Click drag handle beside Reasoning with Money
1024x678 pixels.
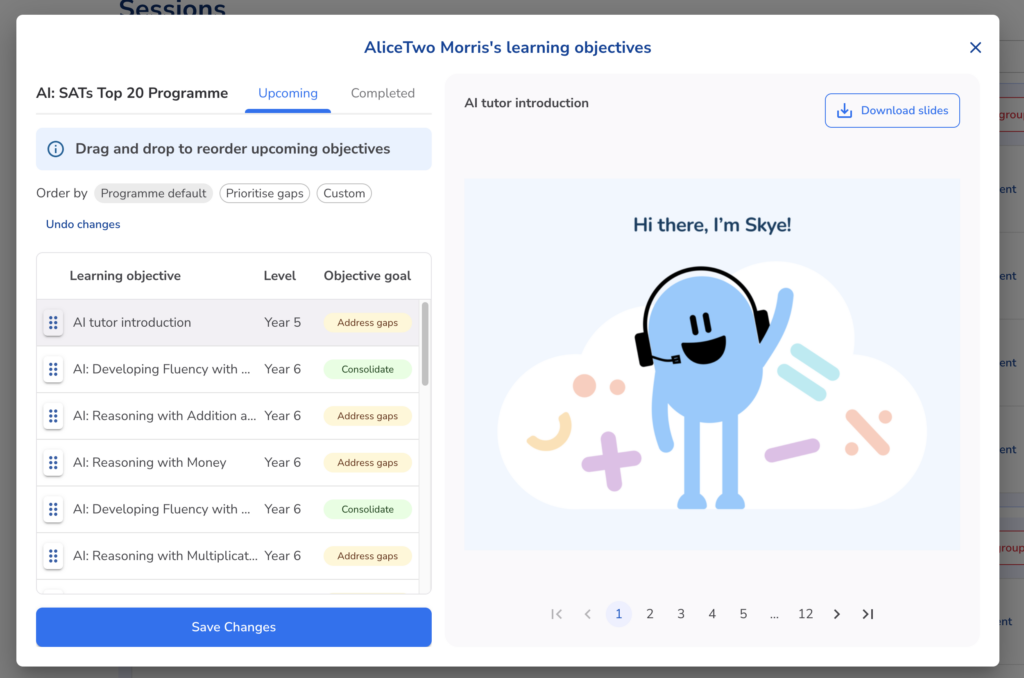pyautogui.click(x=53, y=463)
